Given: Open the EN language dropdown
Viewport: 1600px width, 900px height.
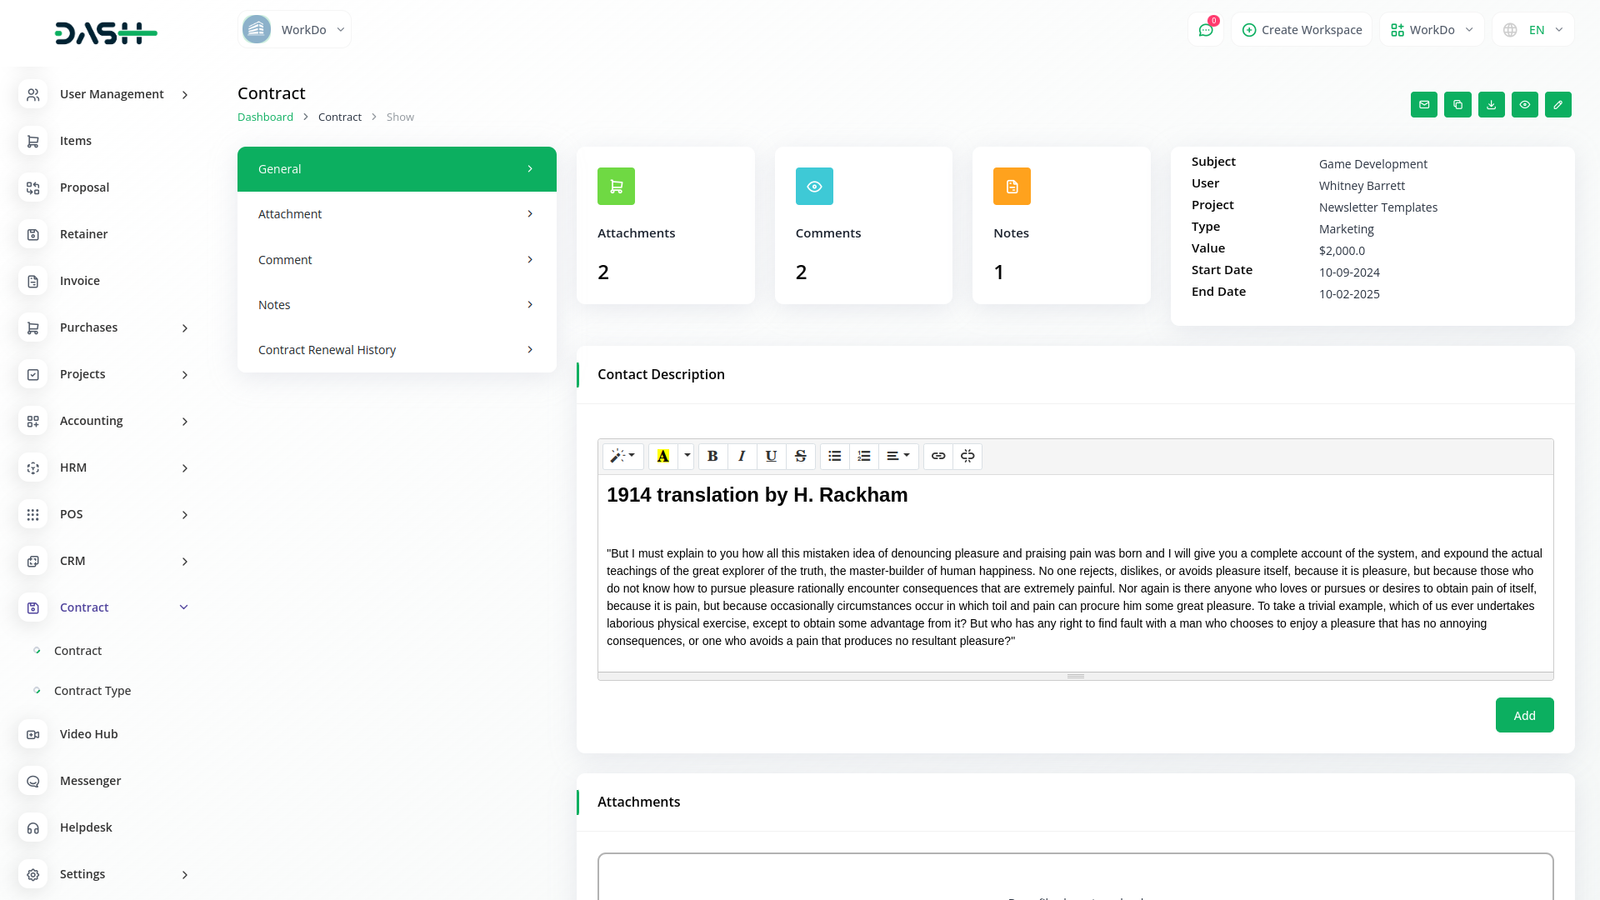Looking at the screenshot, I should (1534, 30).
